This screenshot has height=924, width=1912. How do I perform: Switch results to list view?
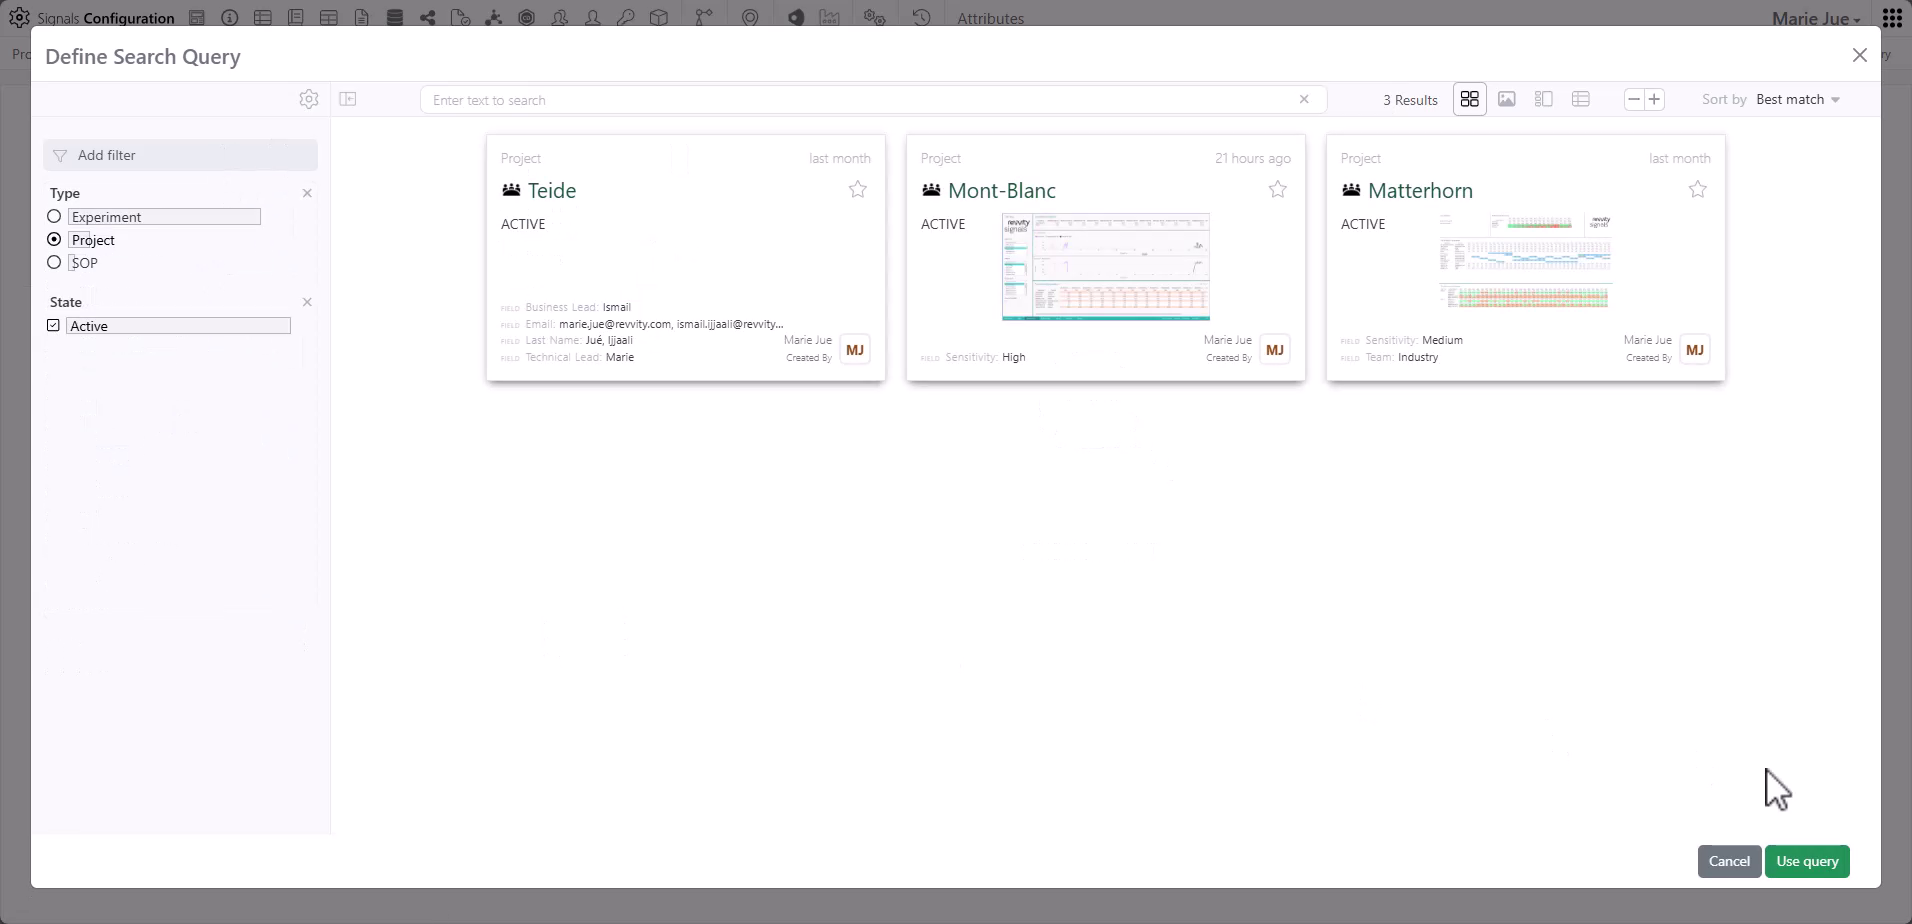coord(1543,99)
